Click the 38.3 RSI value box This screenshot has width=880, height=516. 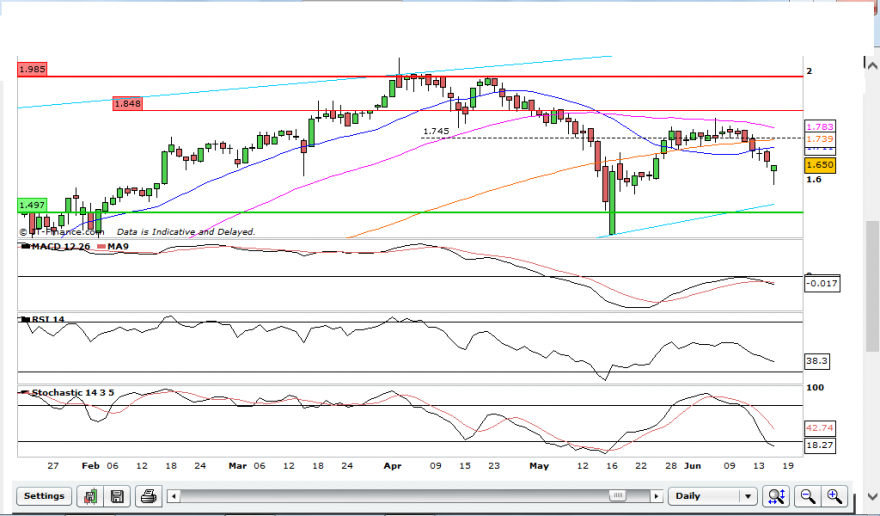[817, 361]
